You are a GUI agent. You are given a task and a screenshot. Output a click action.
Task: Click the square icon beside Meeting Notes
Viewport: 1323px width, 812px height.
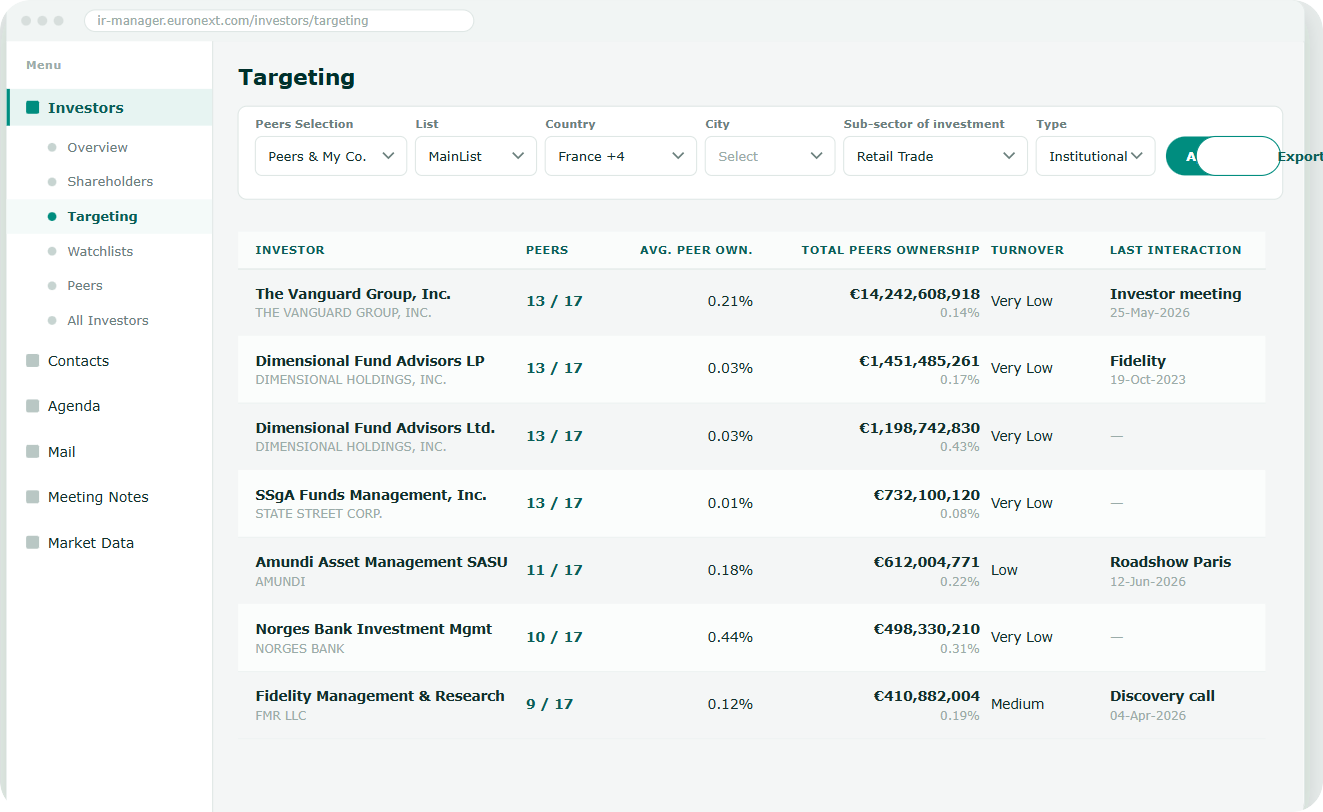click(x=33, y=497)
